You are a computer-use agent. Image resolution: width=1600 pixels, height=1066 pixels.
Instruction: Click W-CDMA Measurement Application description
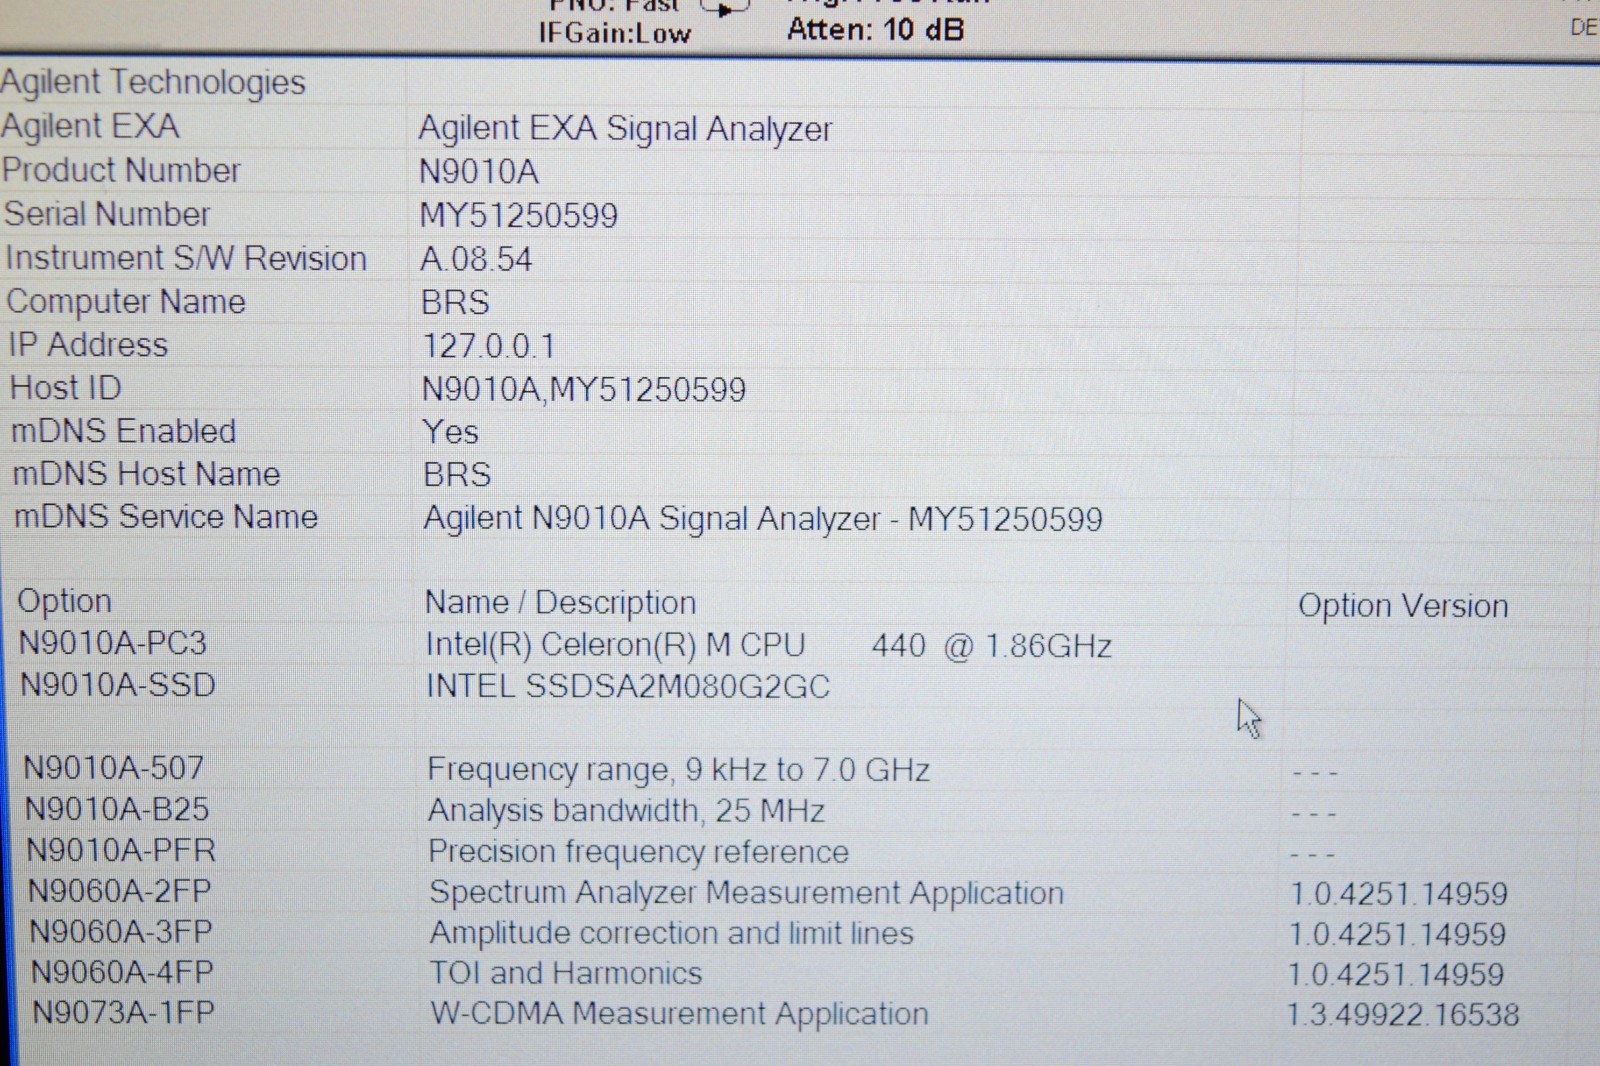click(x=680, y=1015)
